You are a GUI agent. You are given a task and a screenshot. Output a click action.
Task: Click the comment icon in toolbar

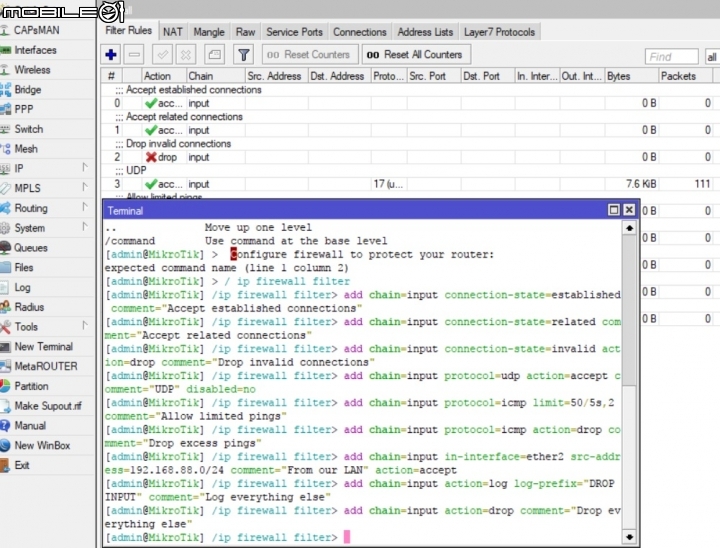(x=214, y=55)
